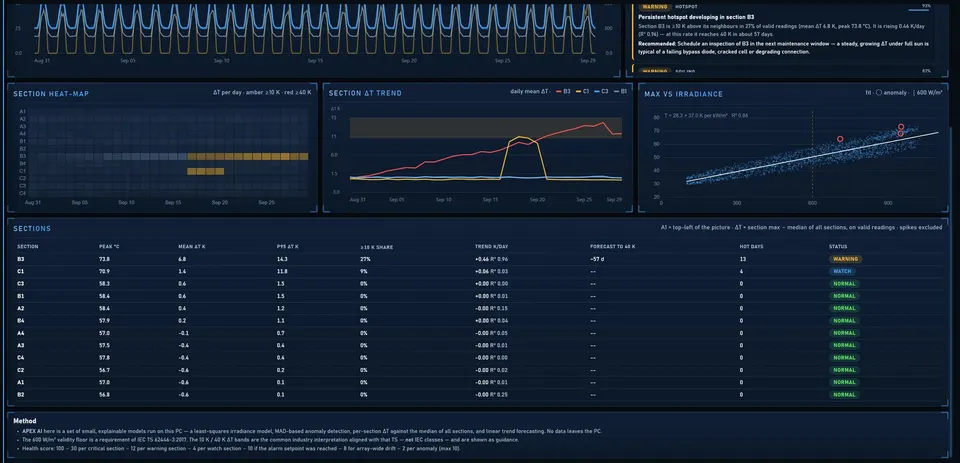Click the hot days value 13
Image resolution: width=960 pixels, height=463 pixels.
[743, 259]
